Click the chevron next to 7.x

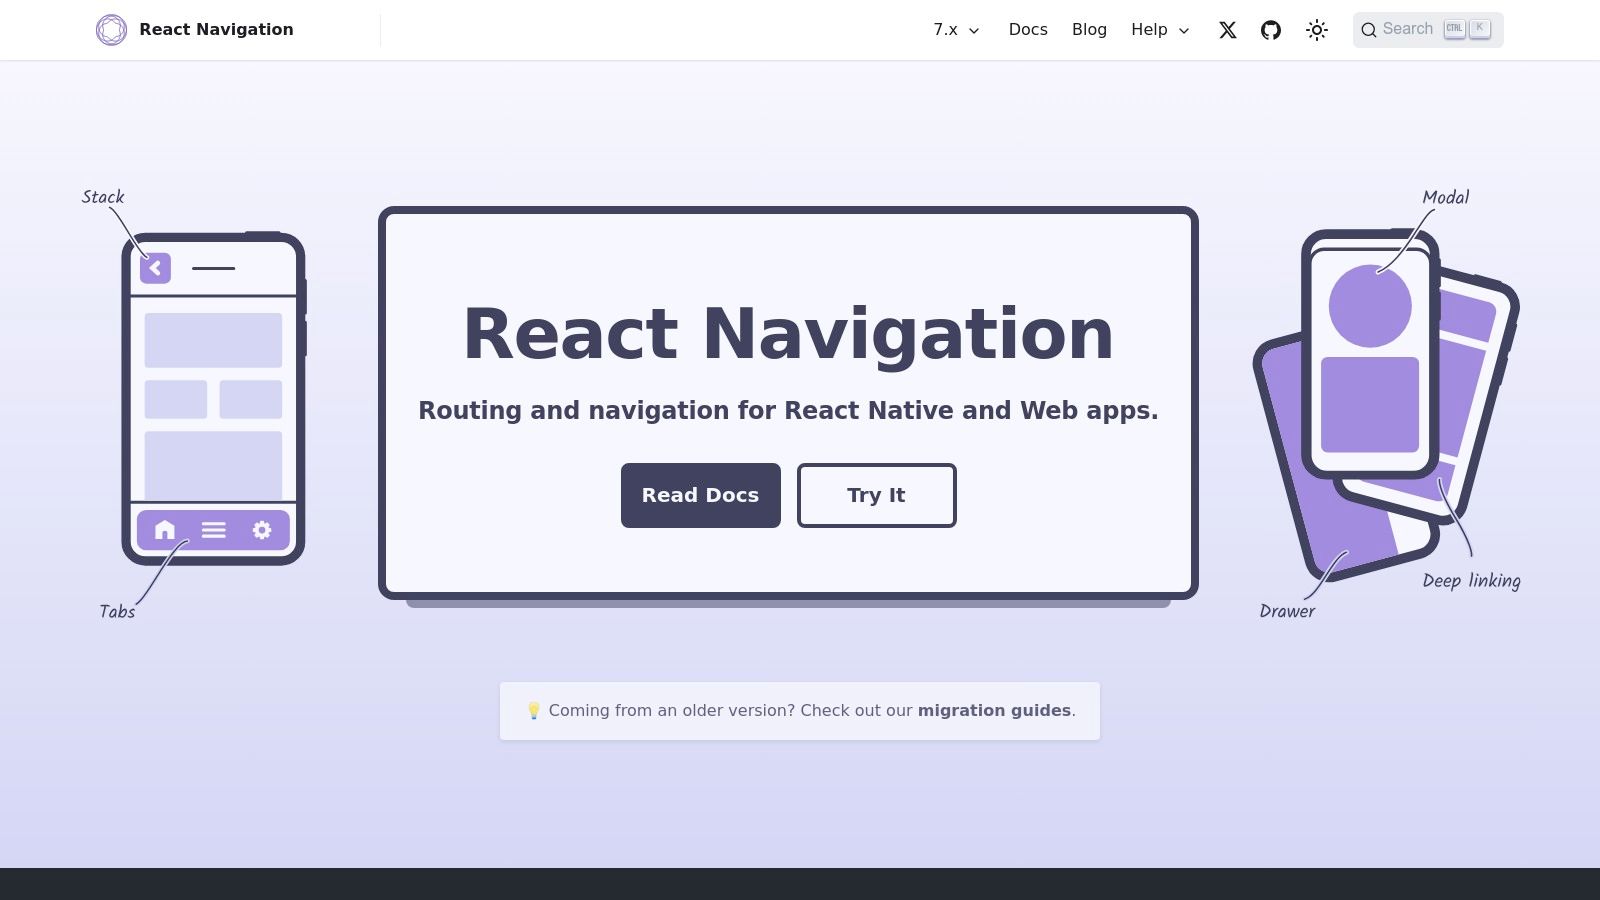click(x=974, y=31)
